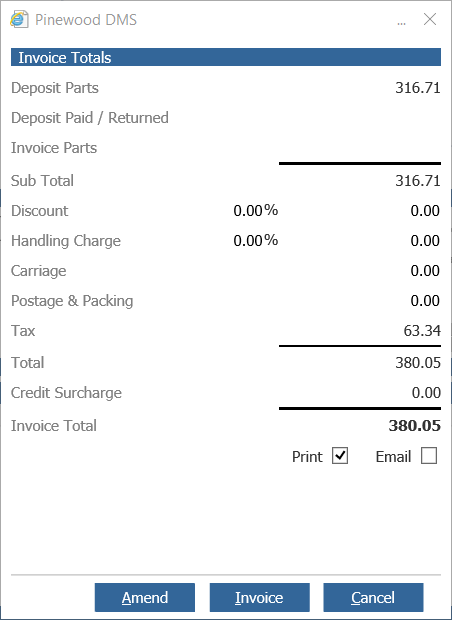
Task: Click the Deposit Parts amount 316.71
Action: point(418,88)
